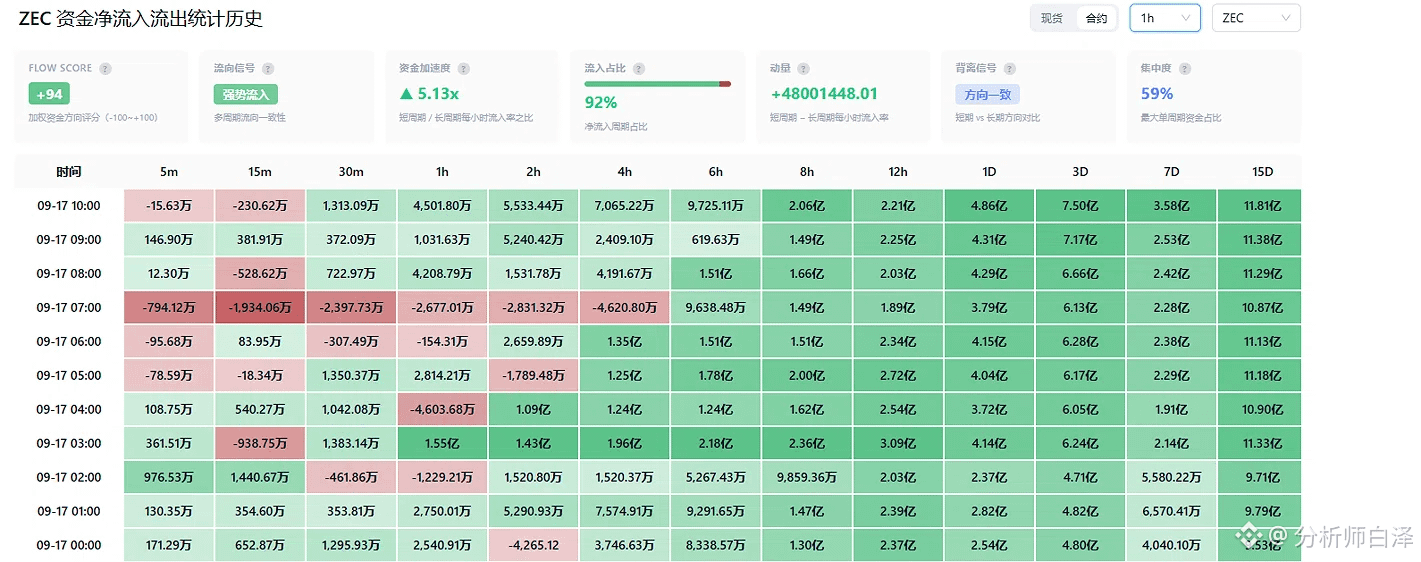
Task: Click the 强势流入 signal badge
Action: pyautogui.click(x=245, y=95)
